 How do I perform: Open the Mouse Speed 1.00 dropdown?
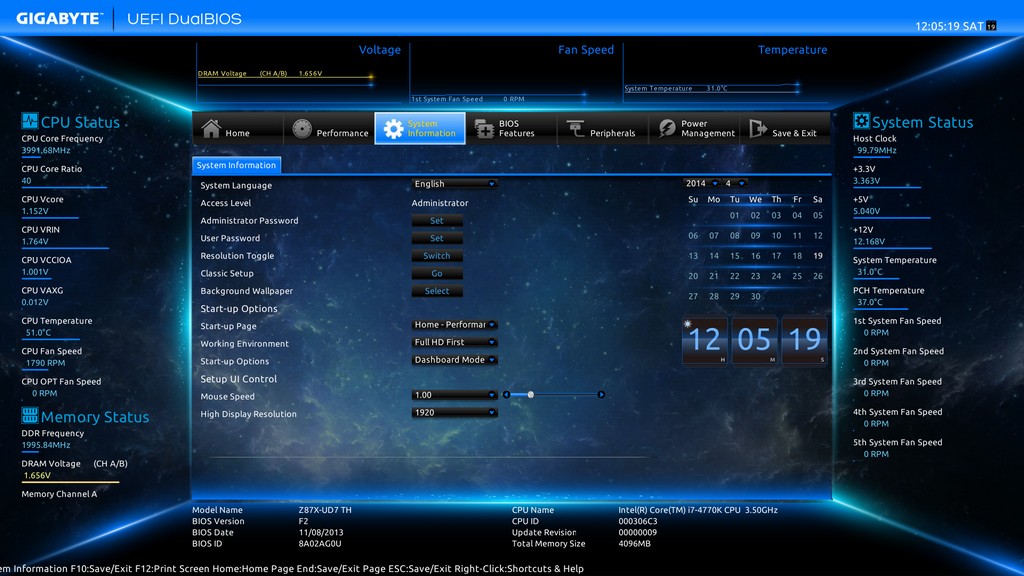(455, 395)
